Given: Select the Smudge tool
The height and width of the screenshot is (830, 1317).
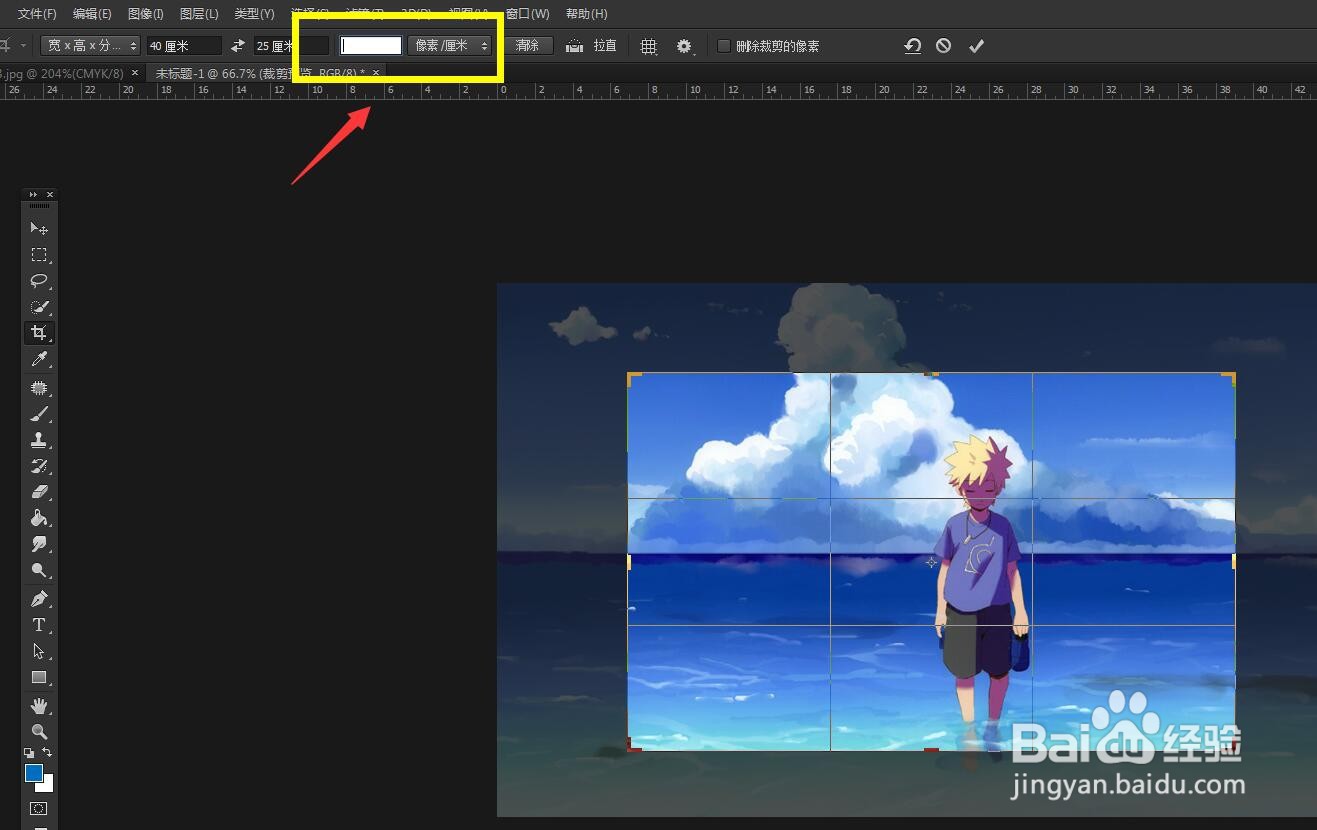Looking at the screenshot, I should [x=39, y=544].
